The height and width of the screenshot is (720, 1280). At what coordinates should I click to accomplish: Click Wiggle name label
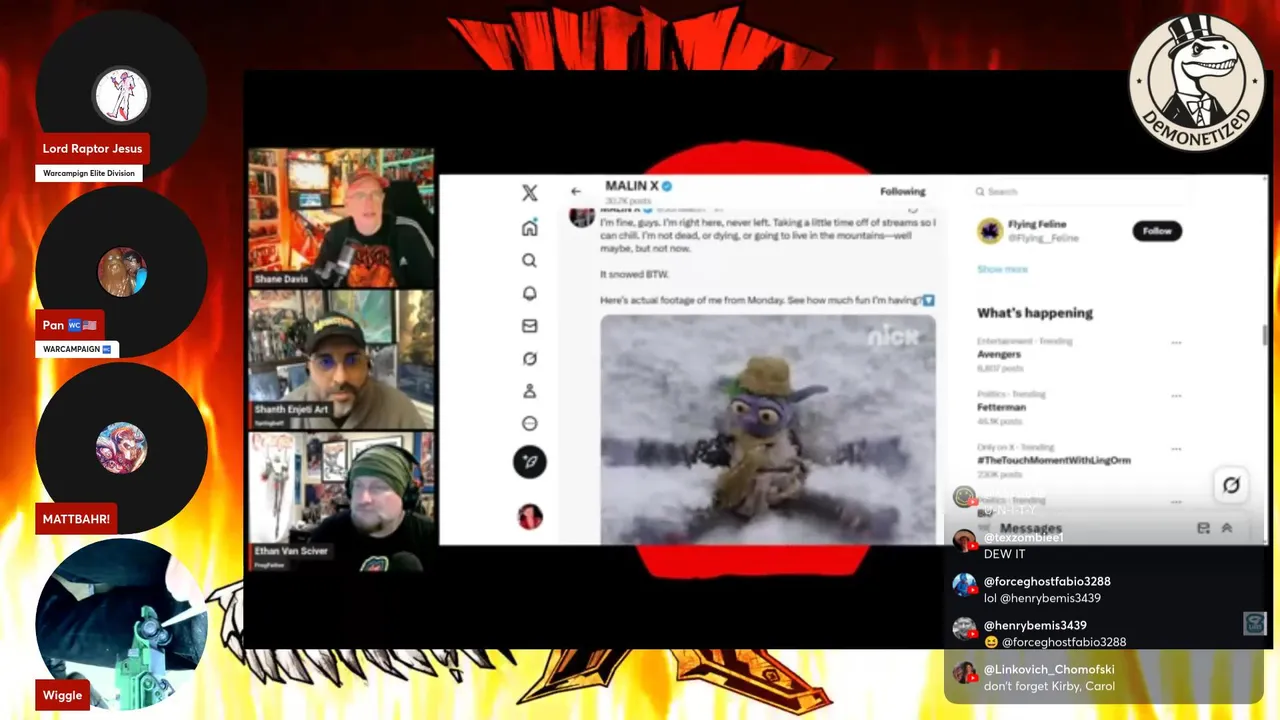(x=62, y=696)
